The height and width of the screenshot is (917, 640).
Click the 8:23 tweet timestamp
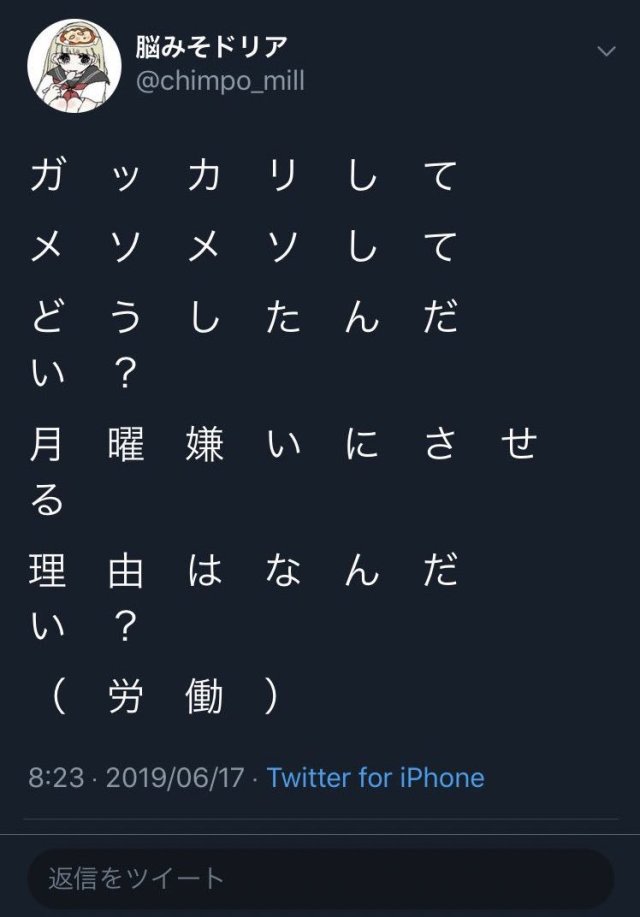[x=56, y=778]
